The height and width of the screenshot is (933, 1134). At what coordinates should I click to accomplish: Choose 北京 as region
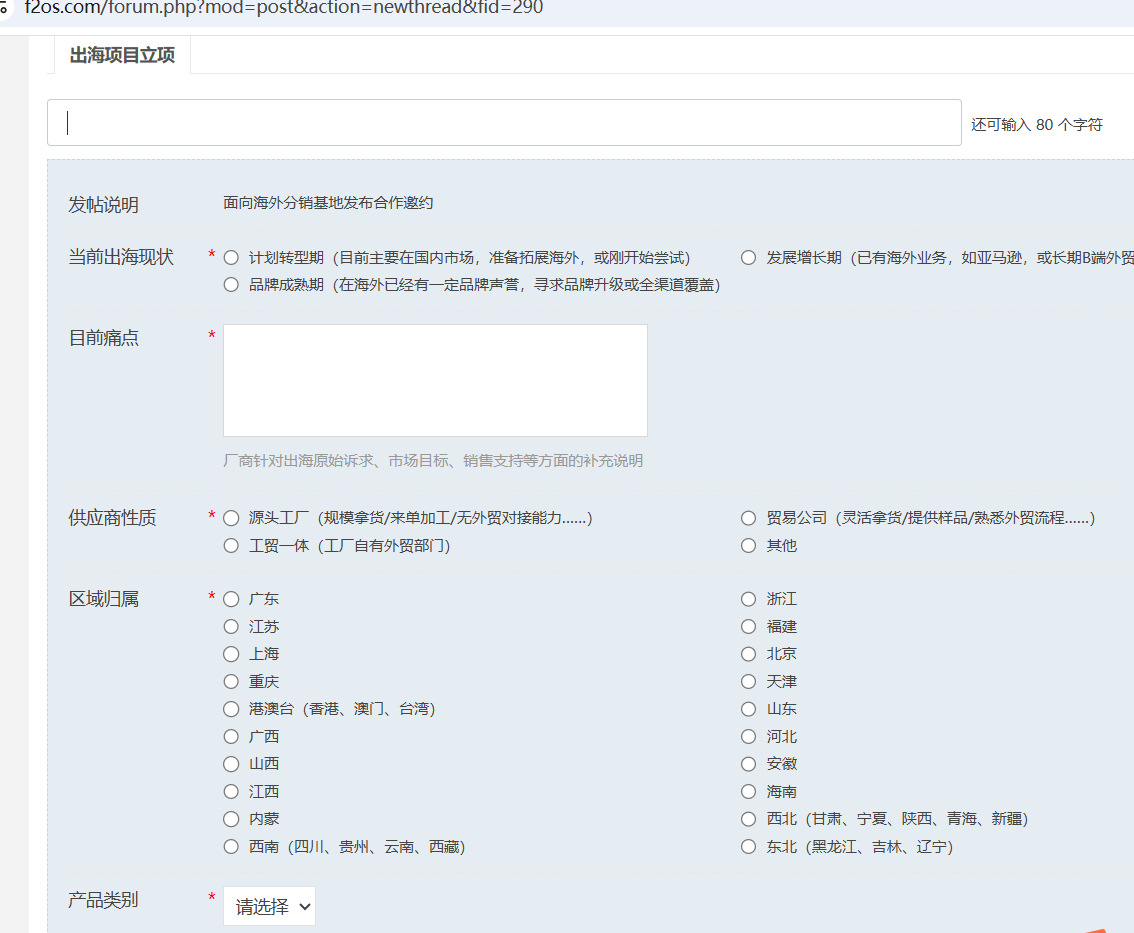coord(748,654)
